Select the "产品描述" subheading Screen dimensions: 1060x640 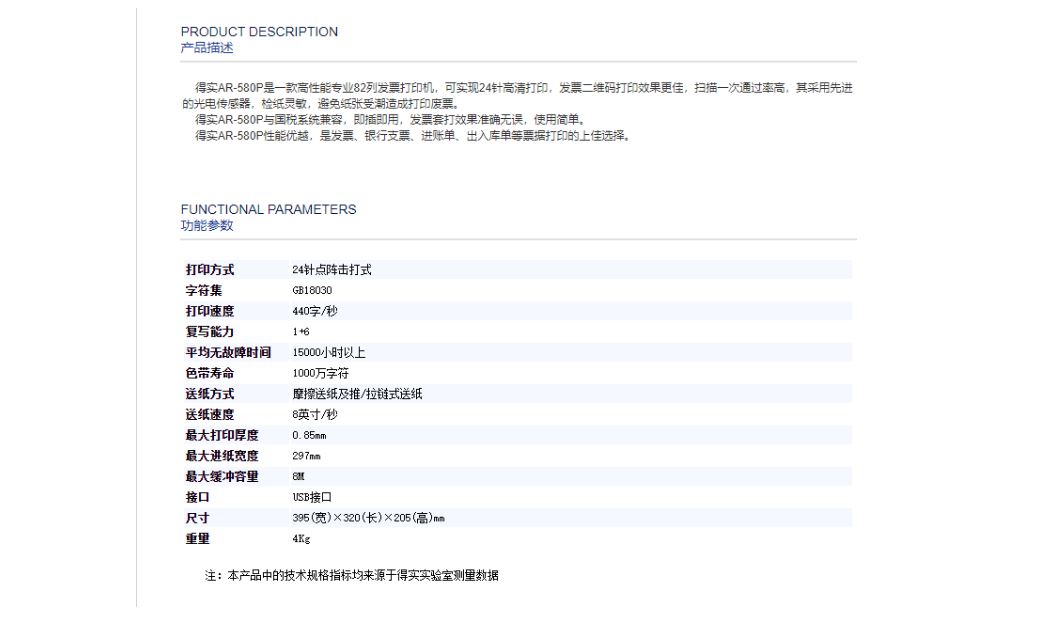(207, 48)
